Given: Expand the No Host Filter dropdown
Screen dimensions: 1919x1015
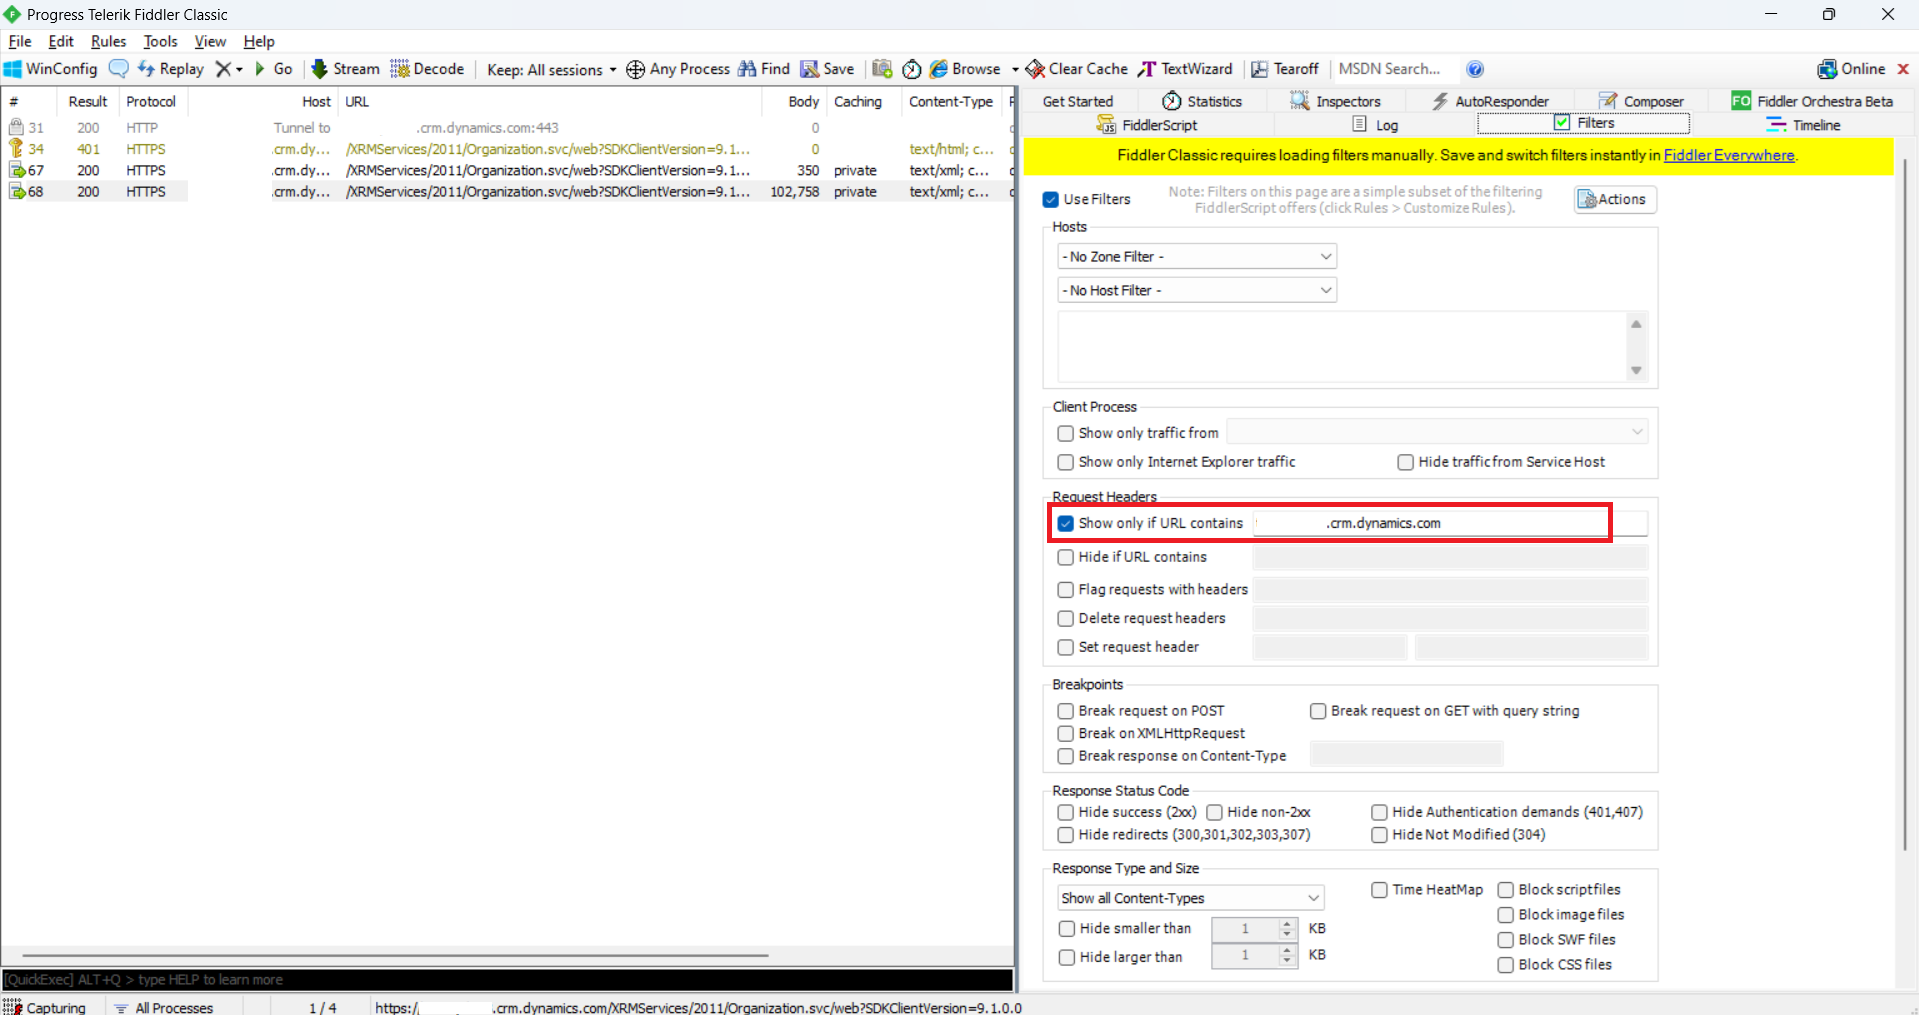Looking at the screenshot, I should [x=1197, y=290].
